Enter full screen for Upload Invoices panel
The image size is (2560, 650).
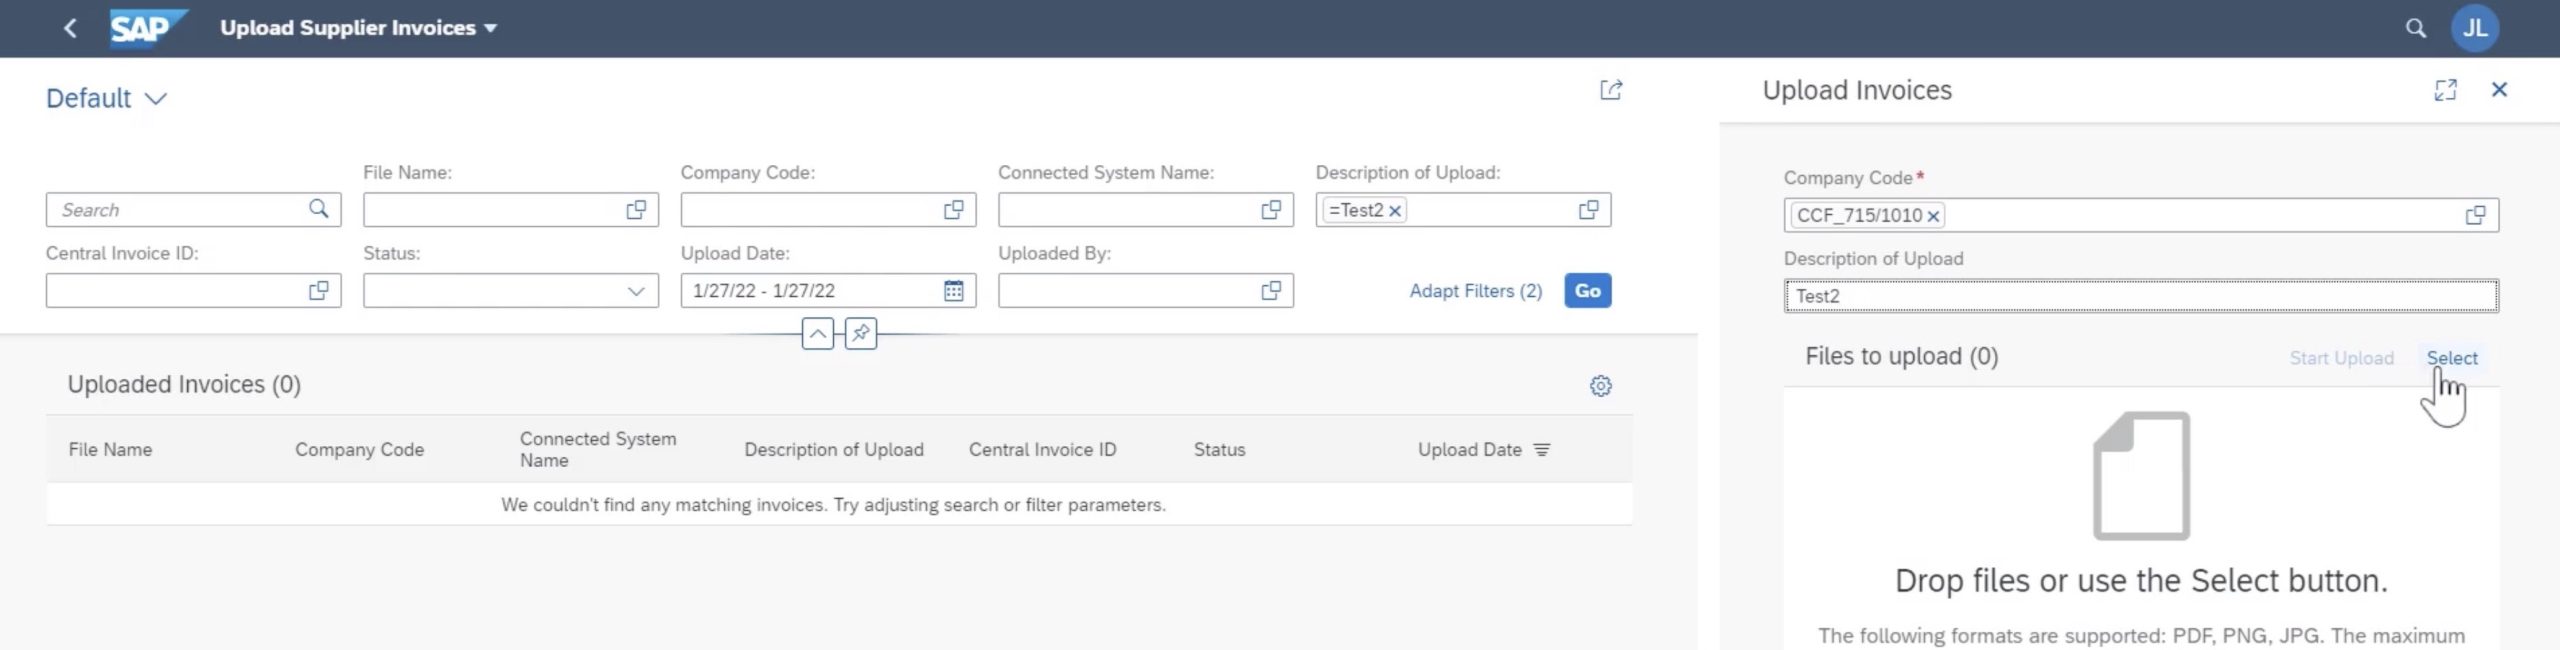(x=2444, y=90)
